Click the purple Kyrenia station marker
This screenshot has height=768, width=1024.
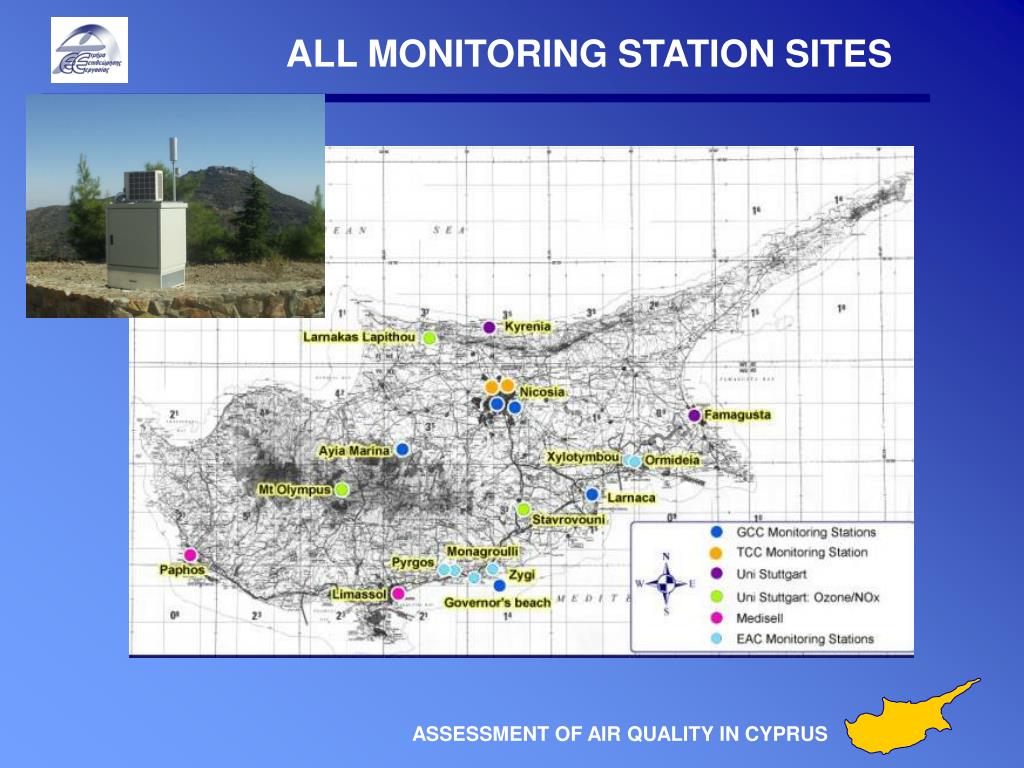tap(489, 327)
